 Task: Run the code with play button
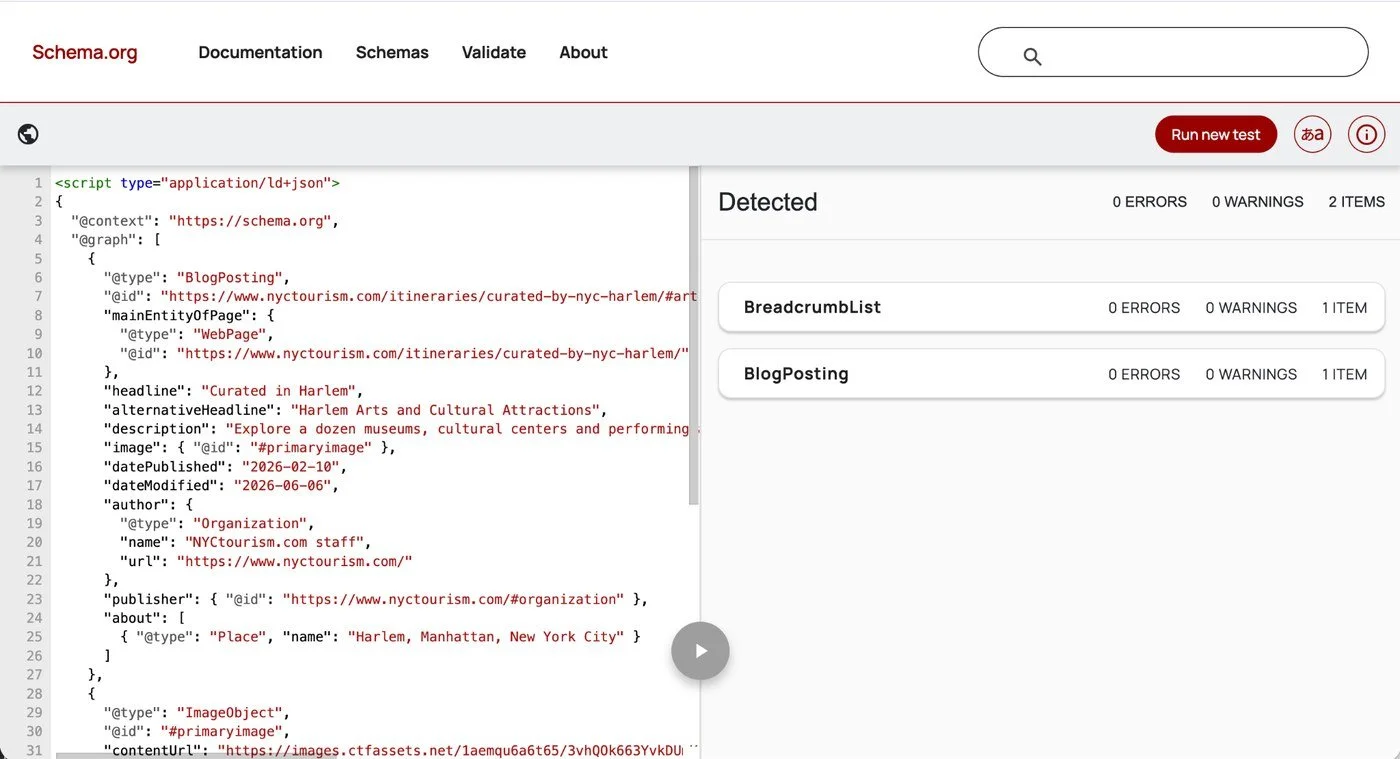point(700,651)
